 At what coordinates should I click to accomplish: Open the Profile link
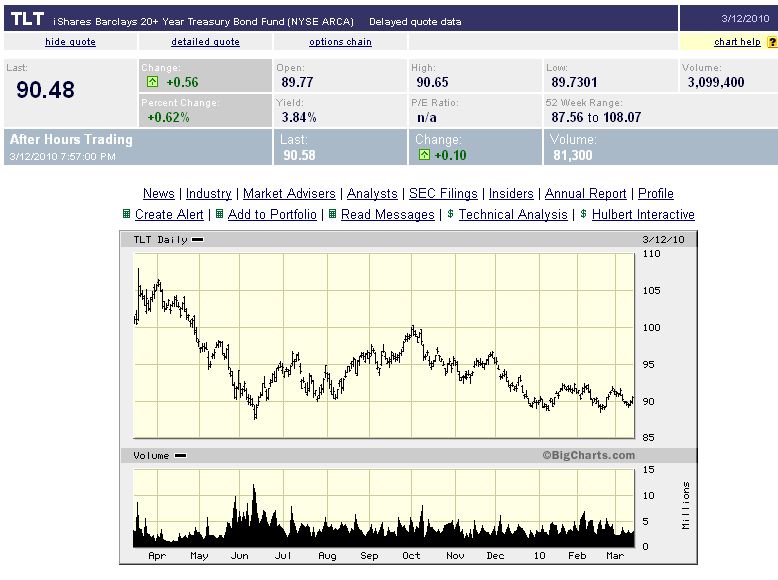tap(656, 193)
